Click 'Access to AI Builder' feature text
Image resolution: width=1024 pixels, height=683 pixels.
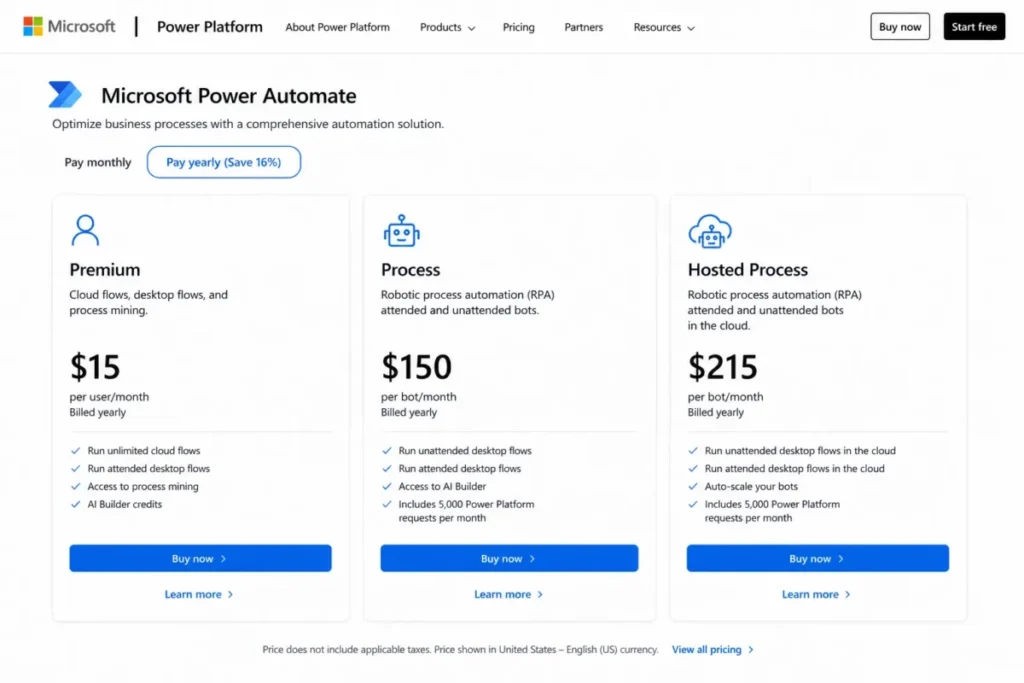tap(443, 486)
